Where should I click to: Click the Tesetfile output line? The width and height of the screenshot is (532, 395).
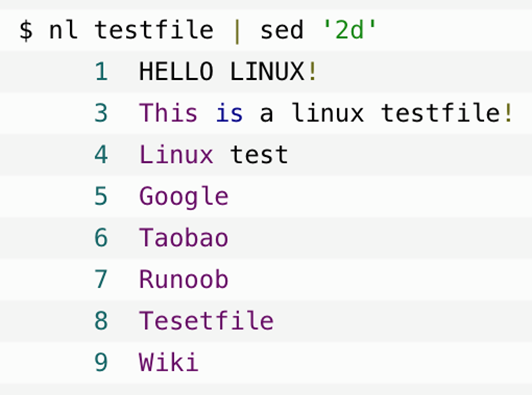coord(206,321)
